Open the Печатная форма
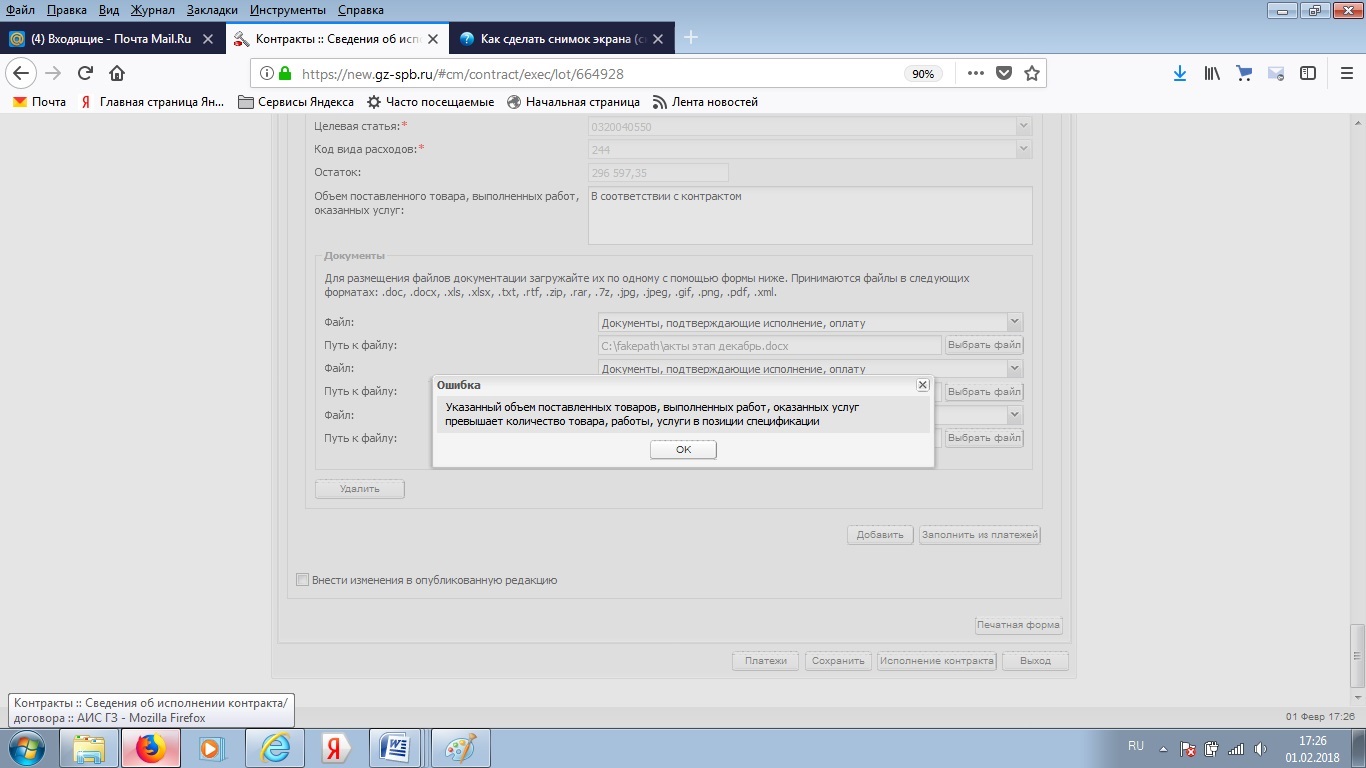This screenshot has height=768, width=1366. tap(1018, 625)
